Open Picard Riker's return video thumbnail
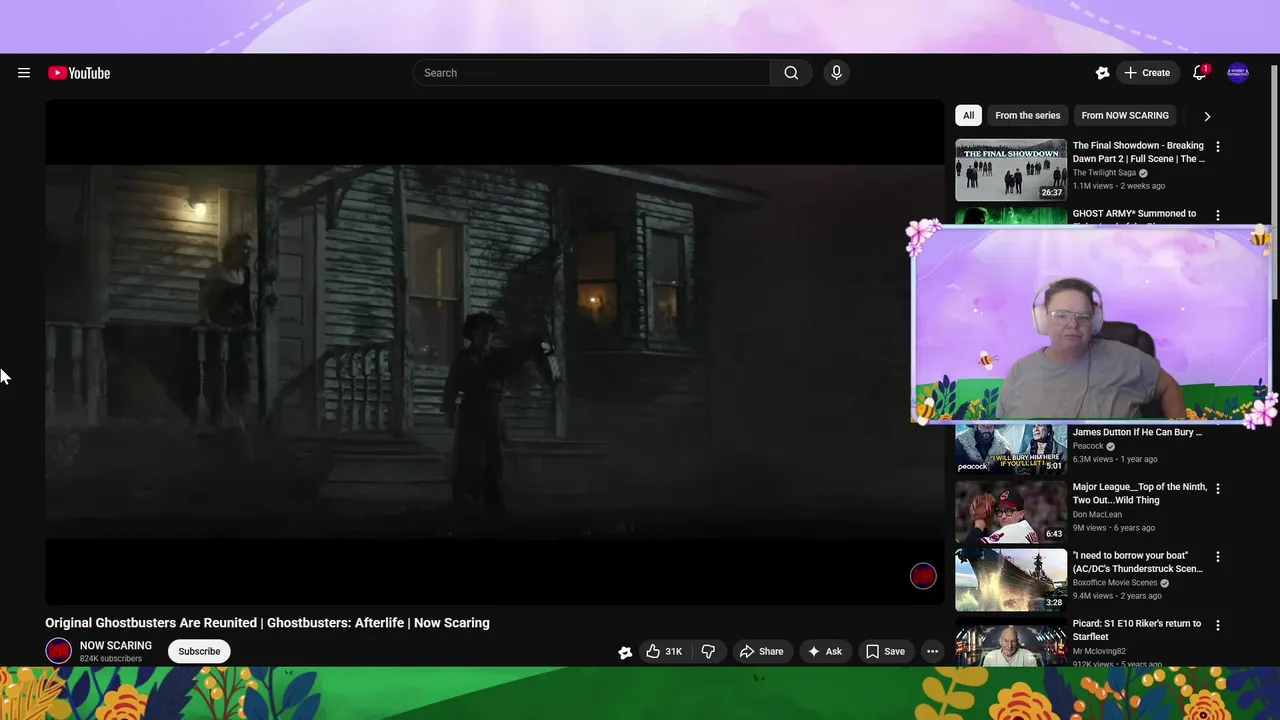Image resolution: width=1280 pixels, height=720 pixels. [x=1011, y=642]
